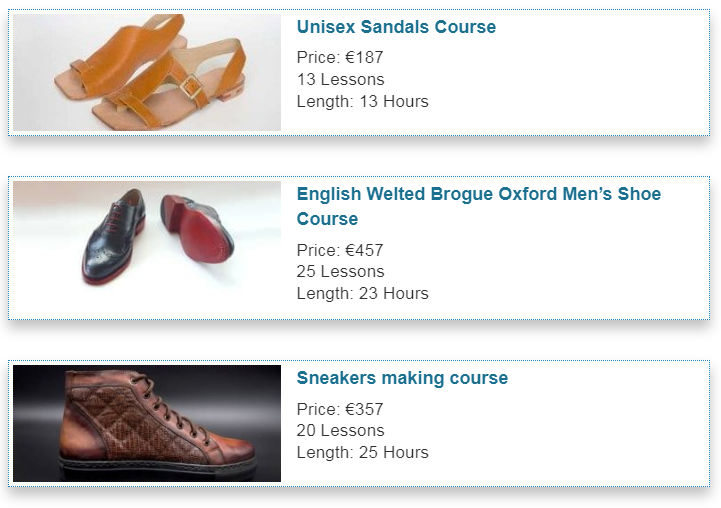Image resolution: width=721 pixels, height=508 pixels.
Task: Select the €357 price label
Action: pos(340,409)
